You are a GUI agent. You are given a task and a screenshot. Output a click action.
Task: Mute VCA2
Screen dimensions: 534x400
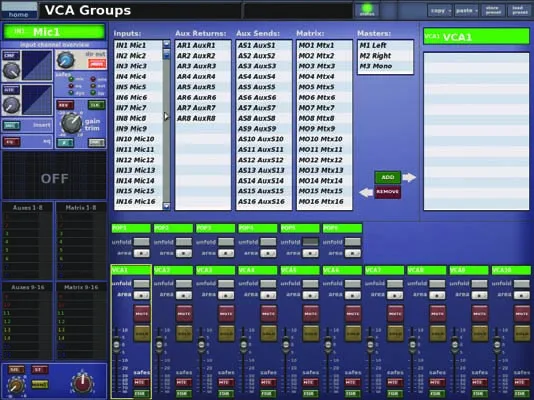point(184,314)
